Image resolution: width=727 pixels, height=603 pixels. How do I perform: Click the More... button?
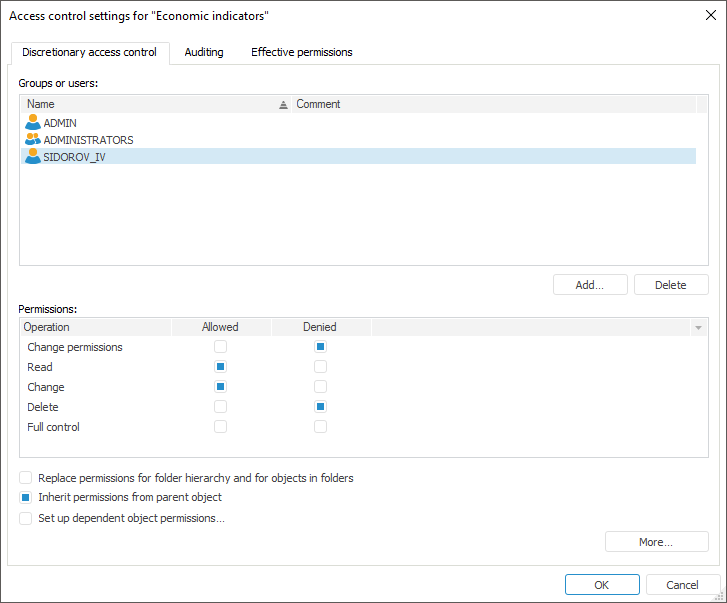pos(656,542)
